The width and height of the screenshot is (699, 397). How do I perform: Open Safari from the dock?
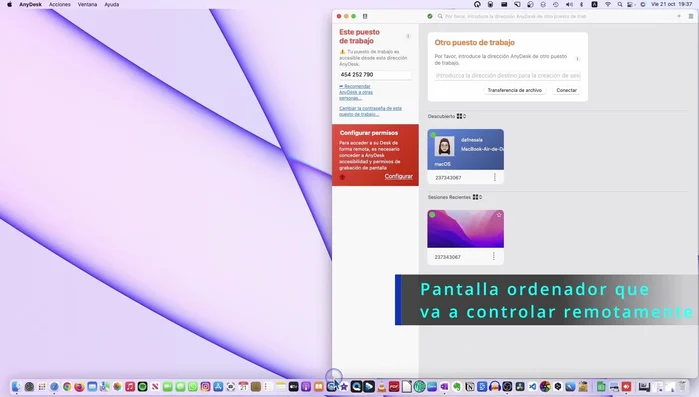pyautogui.click(x=54, y=387)
